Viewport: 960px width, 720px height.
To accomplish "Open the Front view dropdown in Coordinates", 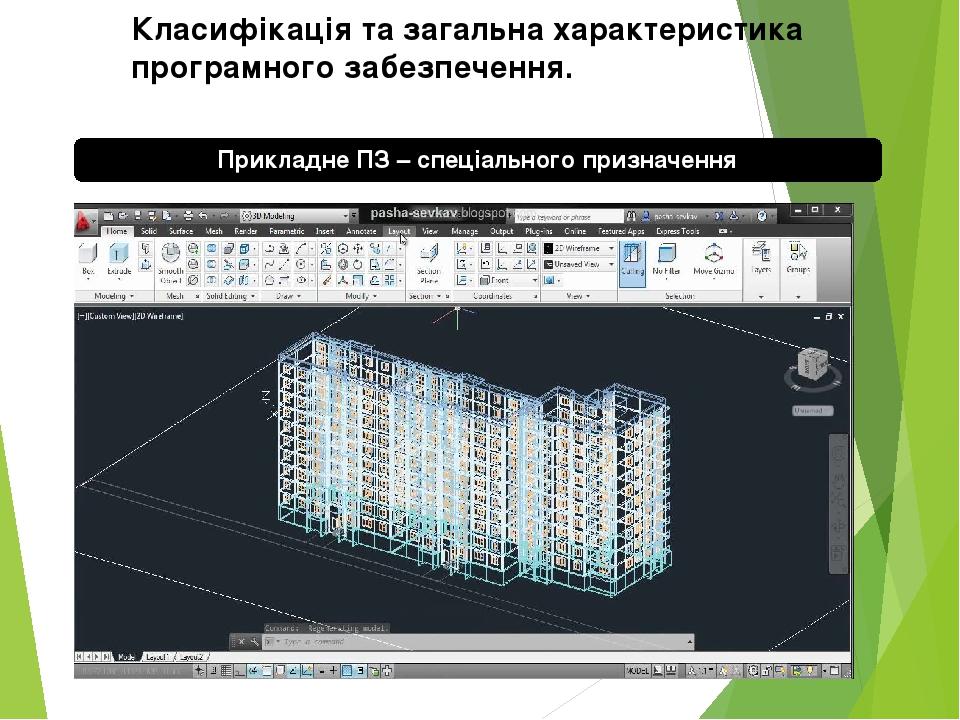I will [509, 280].
